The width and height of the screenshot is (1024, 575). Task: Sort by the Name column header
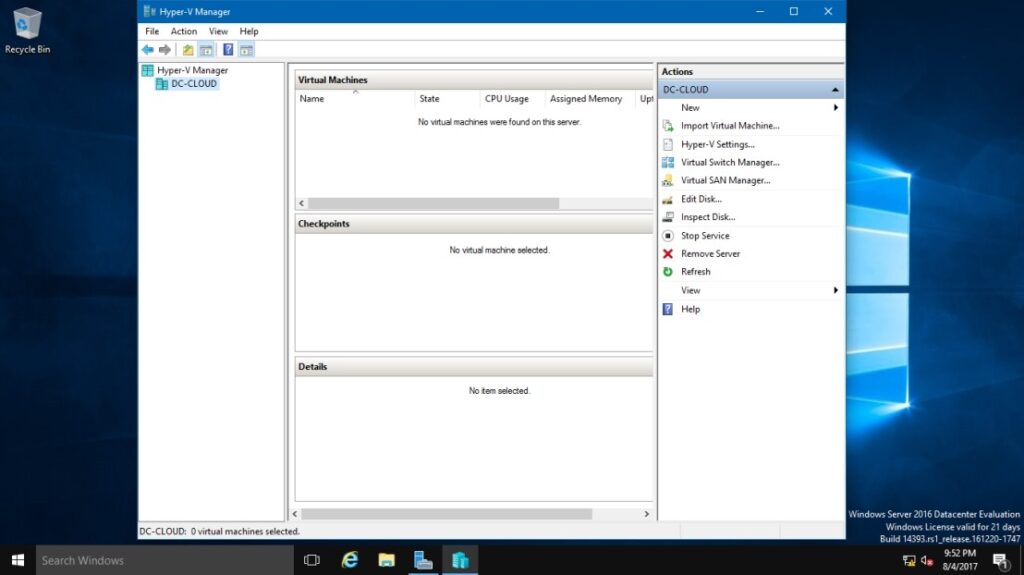click(355, 99)
